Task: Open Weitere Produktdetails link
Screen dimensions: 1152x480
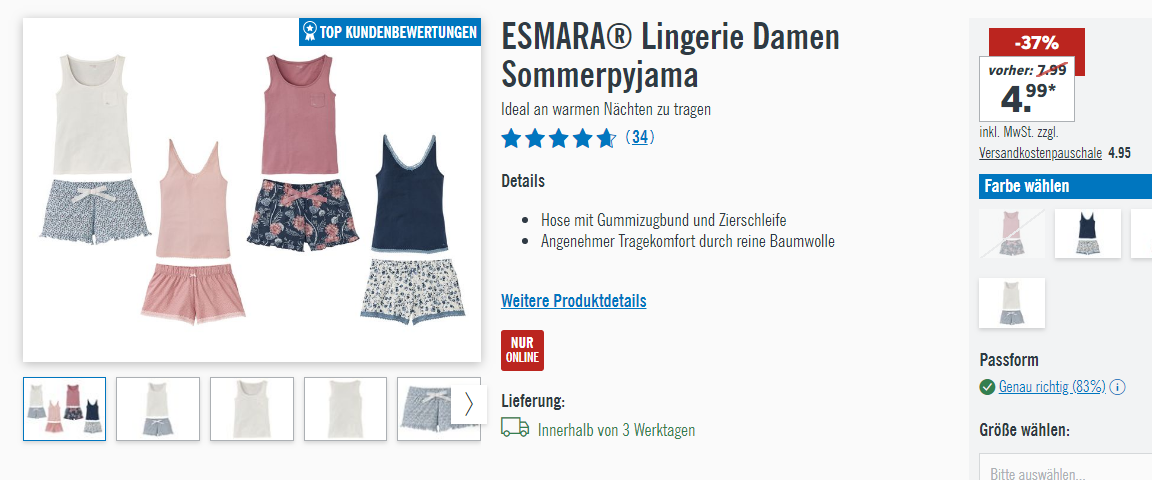Action: (574, 301)
